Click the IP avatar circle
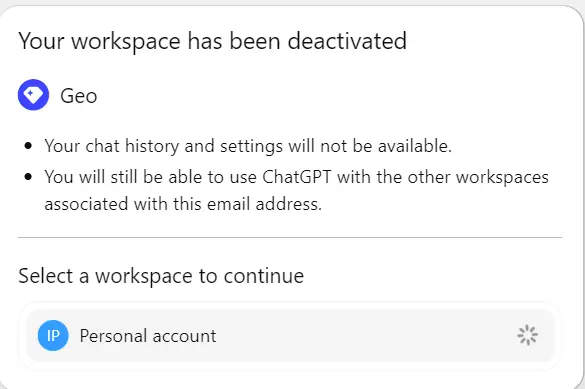Image resolution: width=585 pixels, height=389 pixels. [x=53, y=336]
